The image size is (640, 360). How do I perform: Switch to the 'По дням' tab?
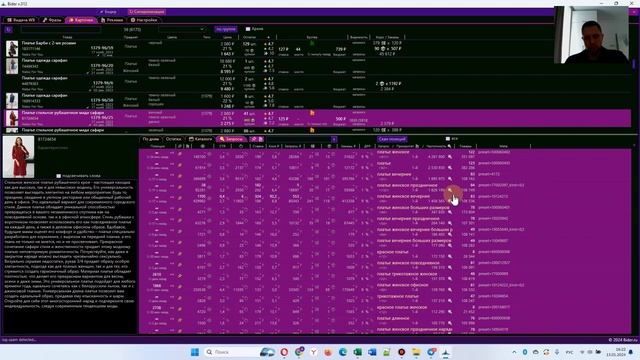click(x=151, y=139)
